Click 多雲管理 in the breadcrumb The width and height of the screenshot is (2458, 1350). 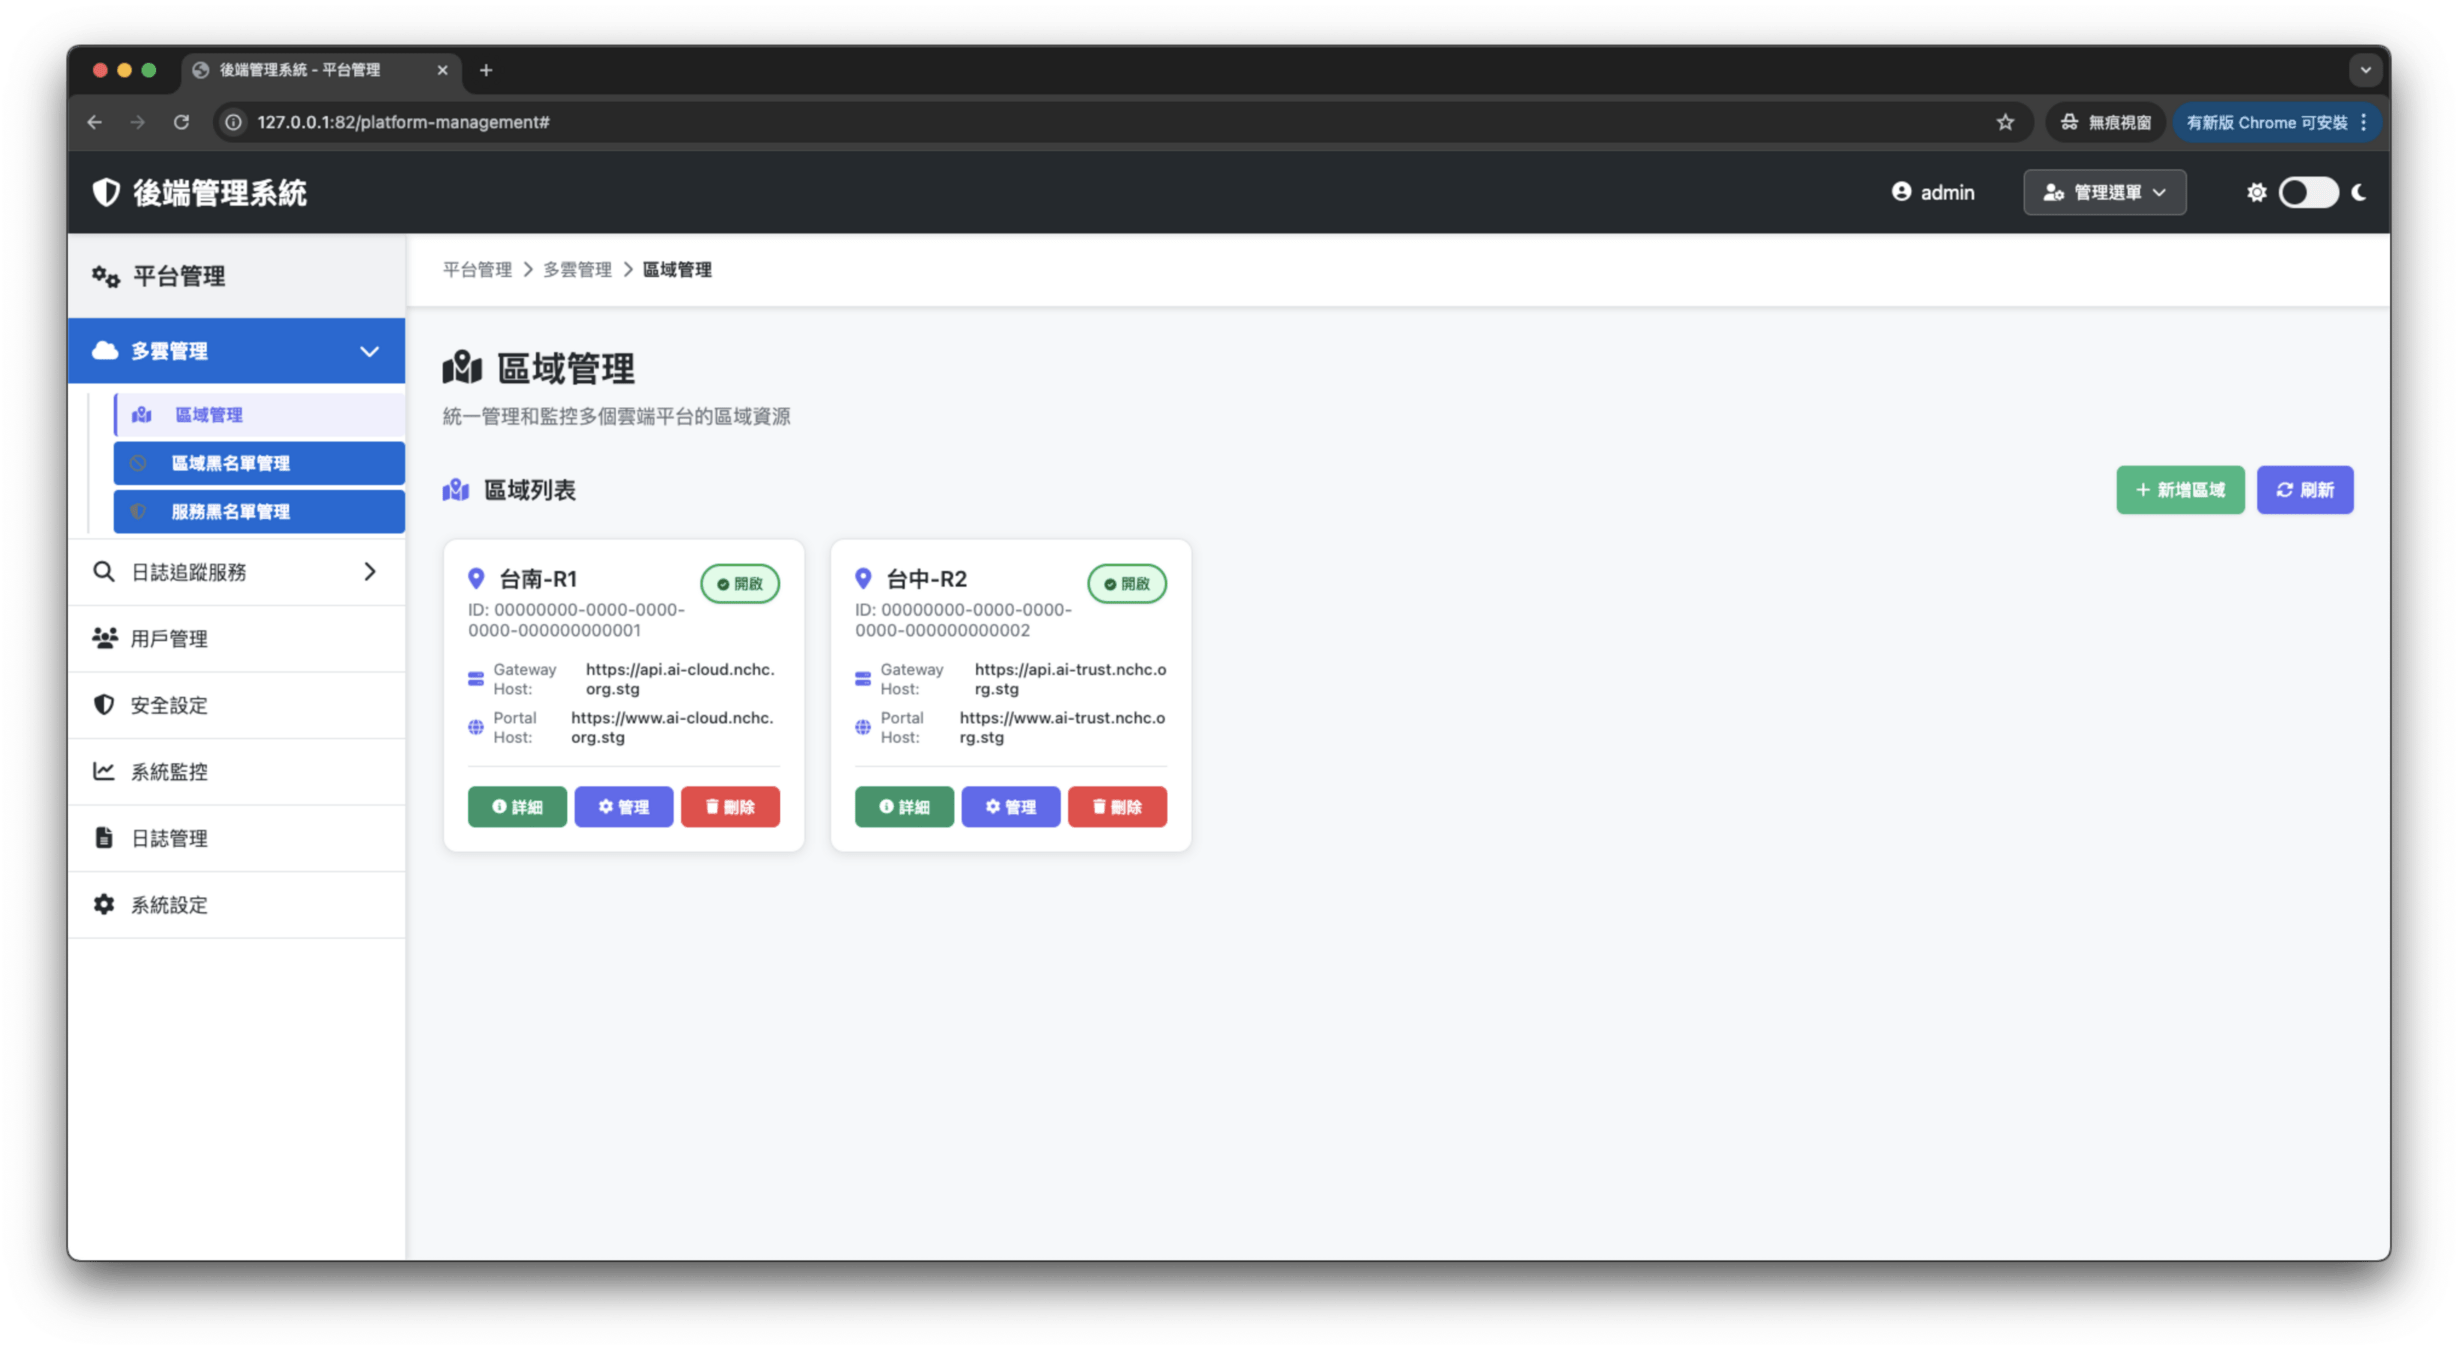click(x=577, y=270)
